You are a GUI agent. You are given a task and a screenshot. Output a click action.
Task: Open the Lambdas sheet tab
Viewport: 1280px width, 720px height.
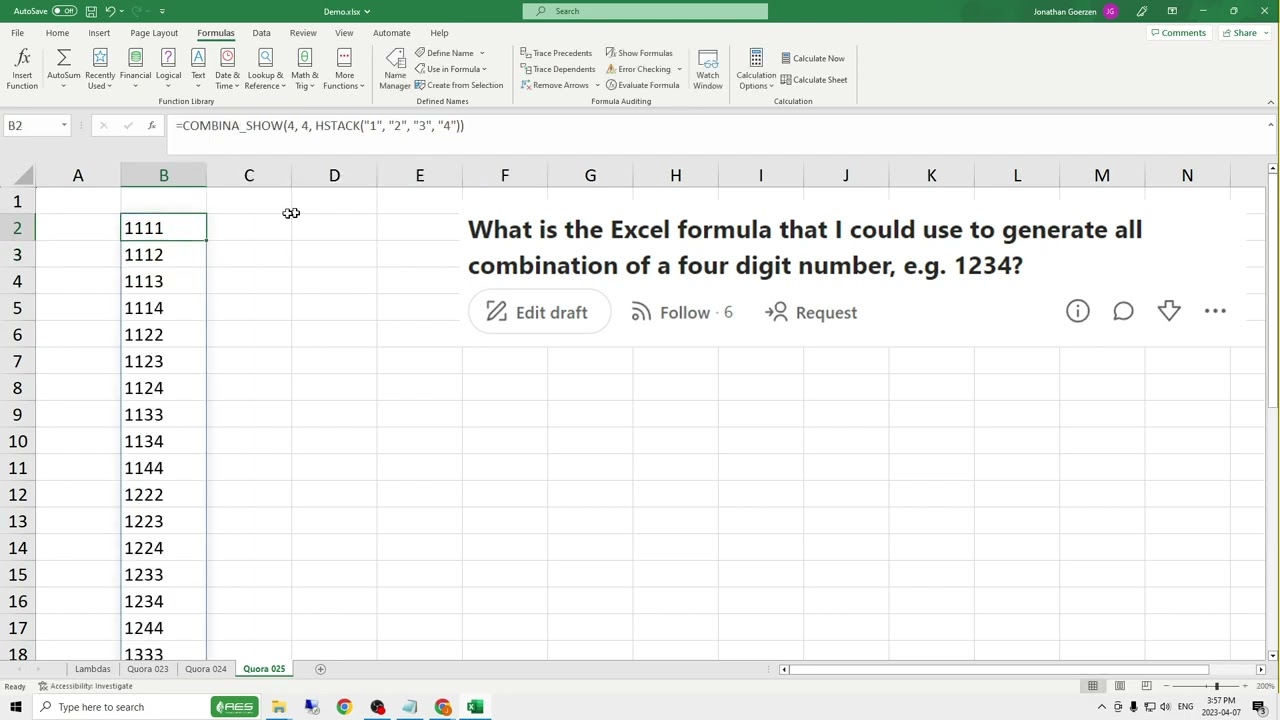tap(92, 669)
